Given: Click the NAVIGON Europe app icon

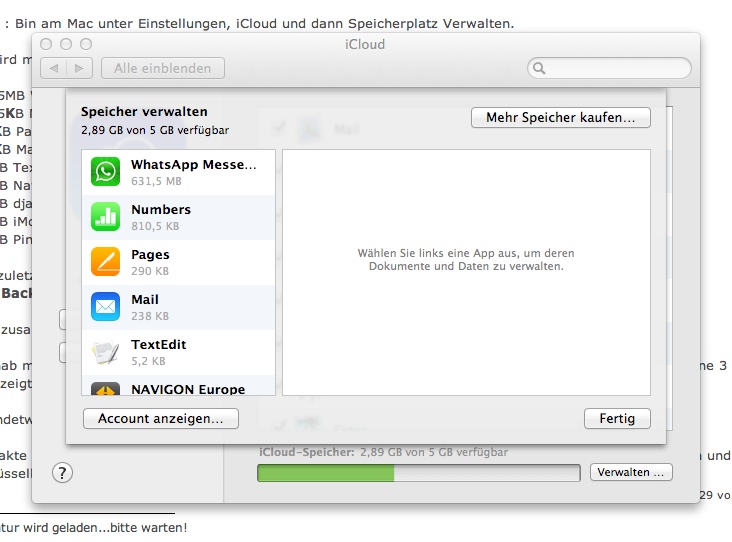Looking at the screenshot, I should tap(105, 389).
